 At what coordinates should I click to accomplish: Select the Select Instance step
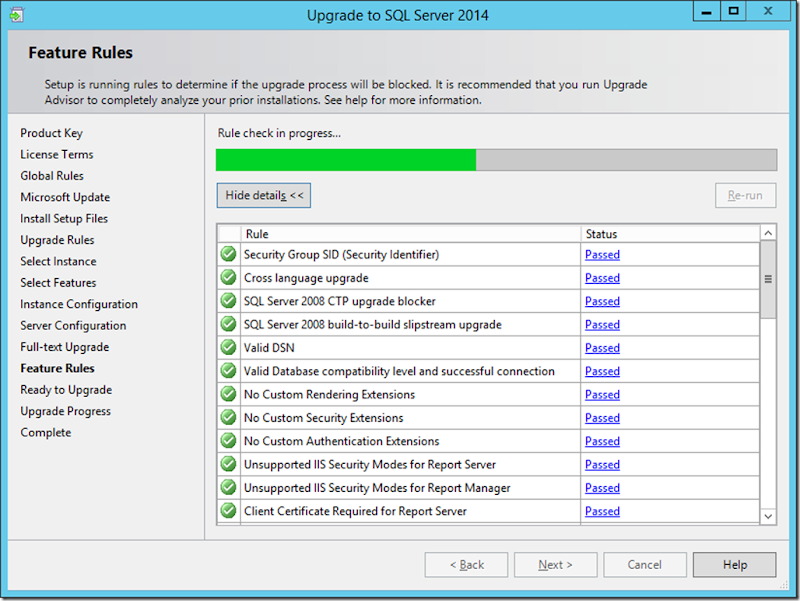point(58,261)
